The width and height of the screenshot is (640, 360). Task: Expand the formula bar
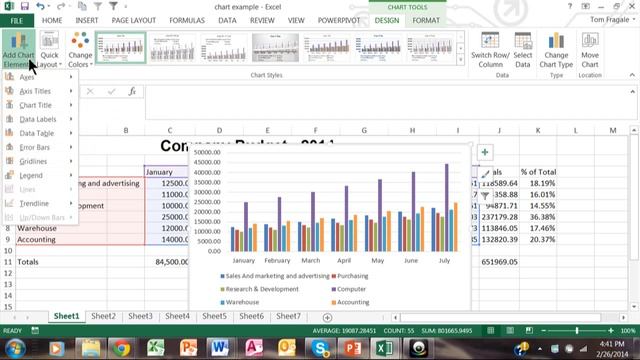632,91
